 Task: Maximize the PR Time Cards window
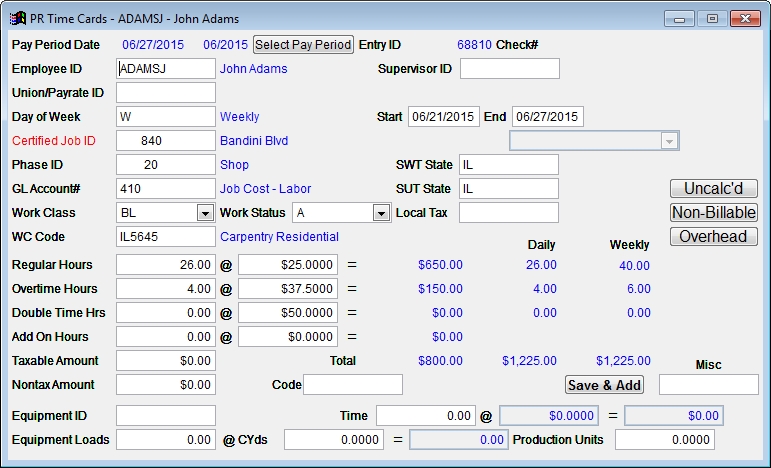tap(712, 19)
